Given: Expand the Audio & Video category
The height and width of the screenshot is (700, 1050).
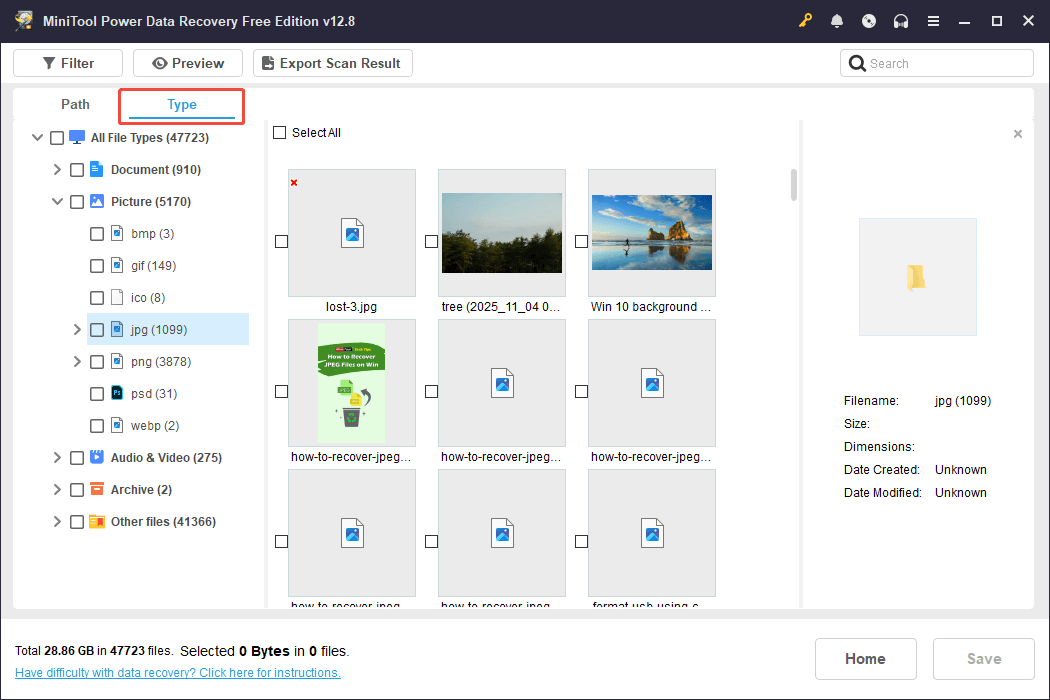Looking at the screenshot, I should click(57, 458).
